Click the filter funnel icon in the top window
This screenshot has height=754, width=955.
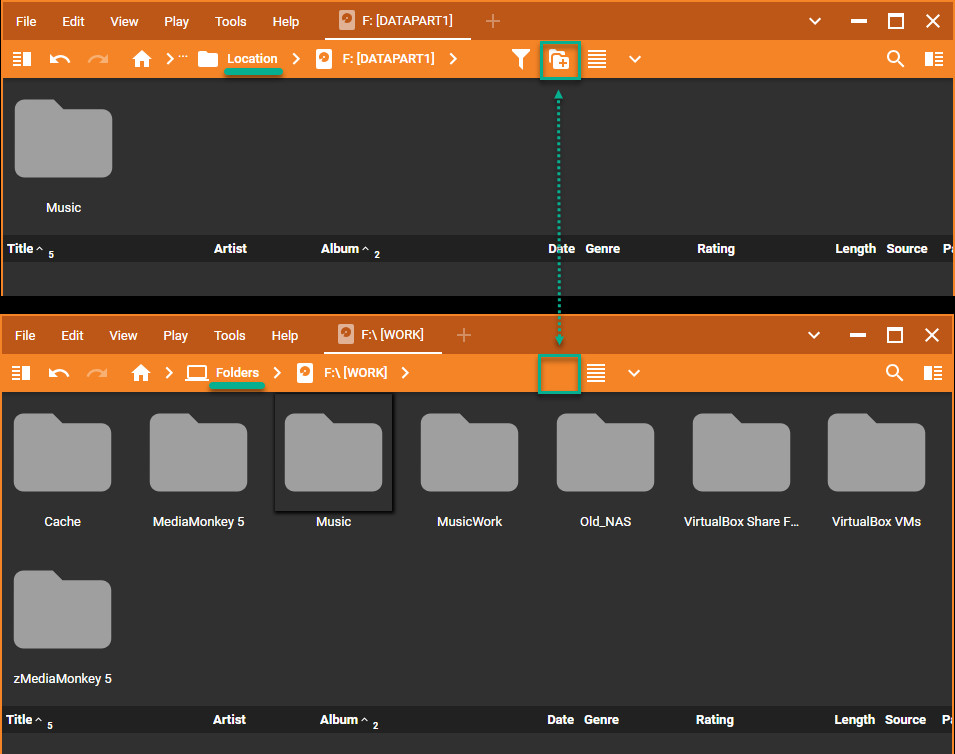[520, 59]
